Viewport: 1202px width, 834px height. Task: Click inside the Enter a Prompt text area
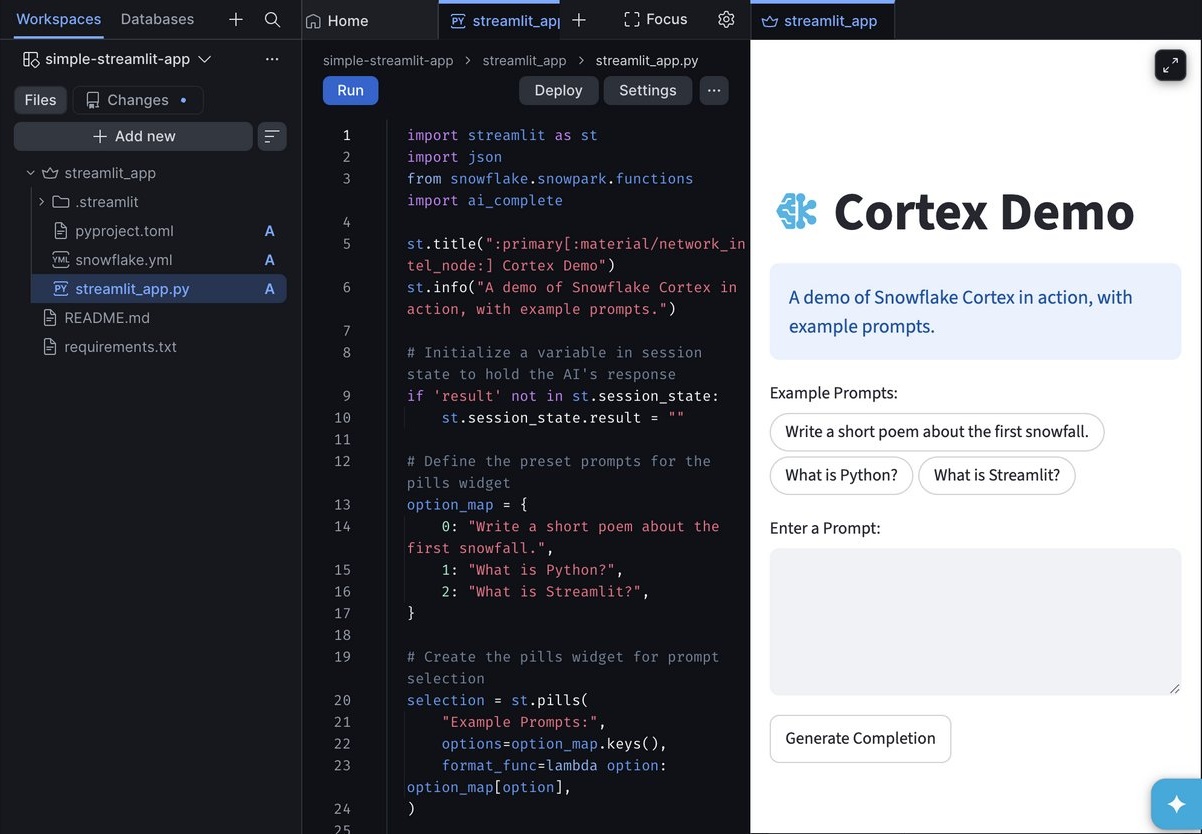975,621
